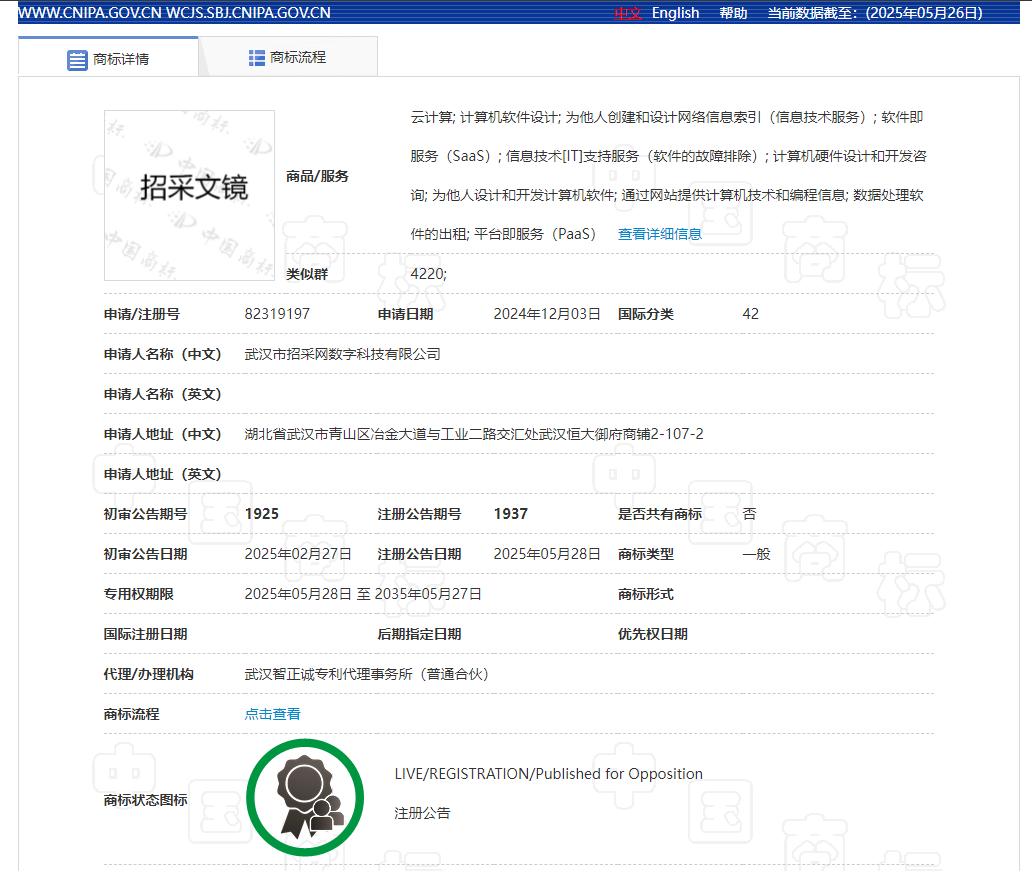Screen dimensions: 1032x871
Task: Select the applicant address starting 湖北省武汉市
Action: pyautogui.click(x=474, y=434)
